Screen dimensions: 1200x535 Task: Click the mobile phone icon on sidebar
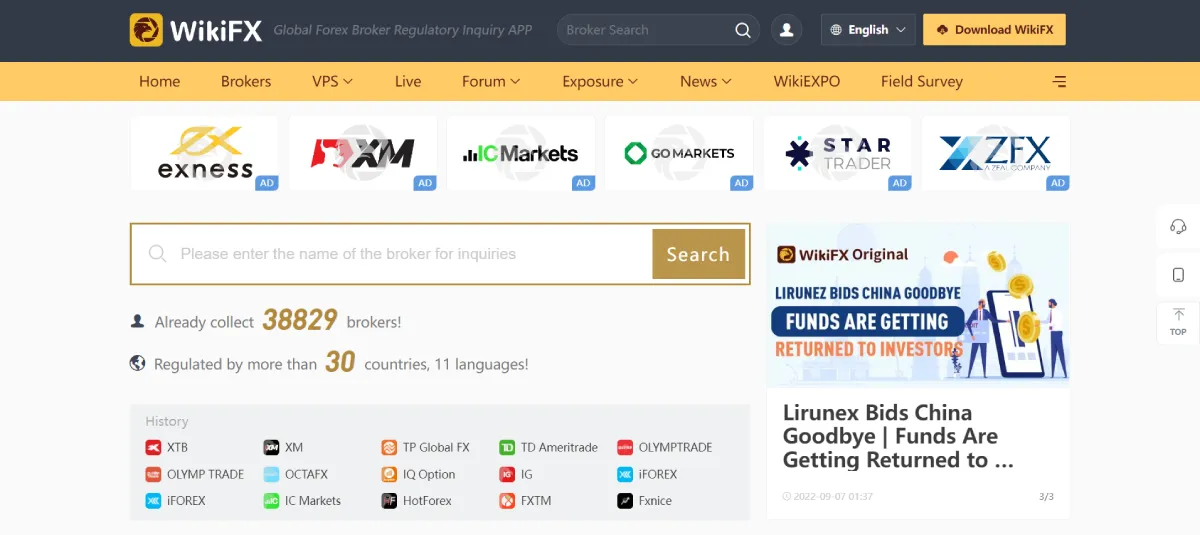click(x=1178, y=275)
